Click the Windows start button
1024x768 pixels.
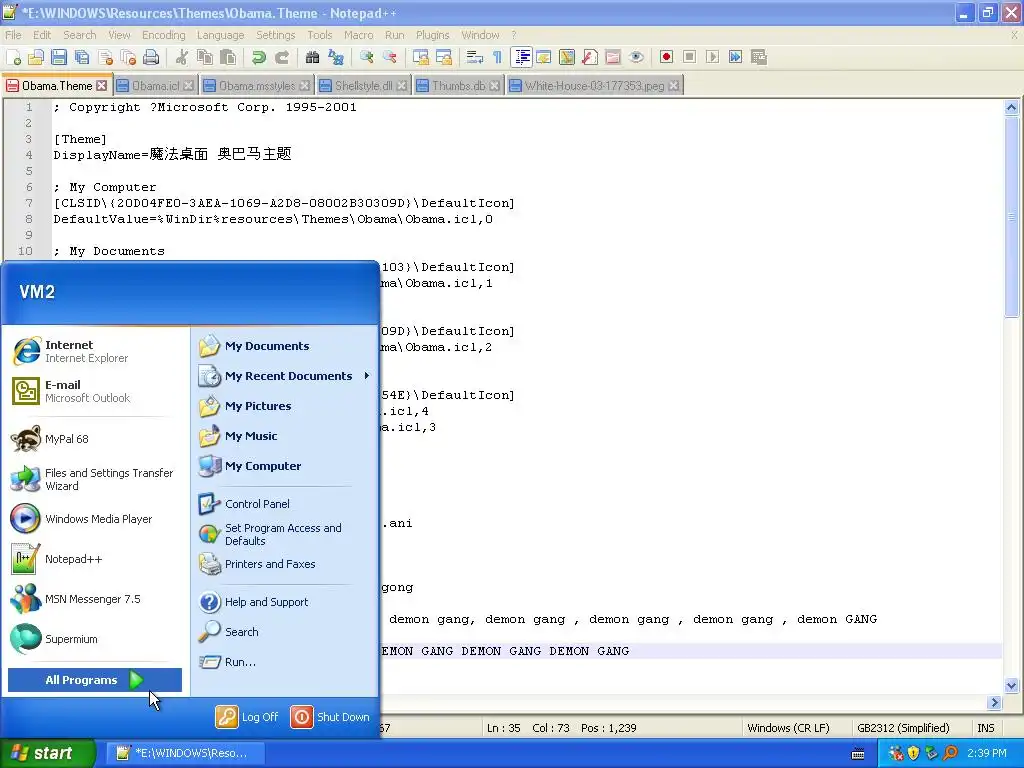(x=48, y=753)
